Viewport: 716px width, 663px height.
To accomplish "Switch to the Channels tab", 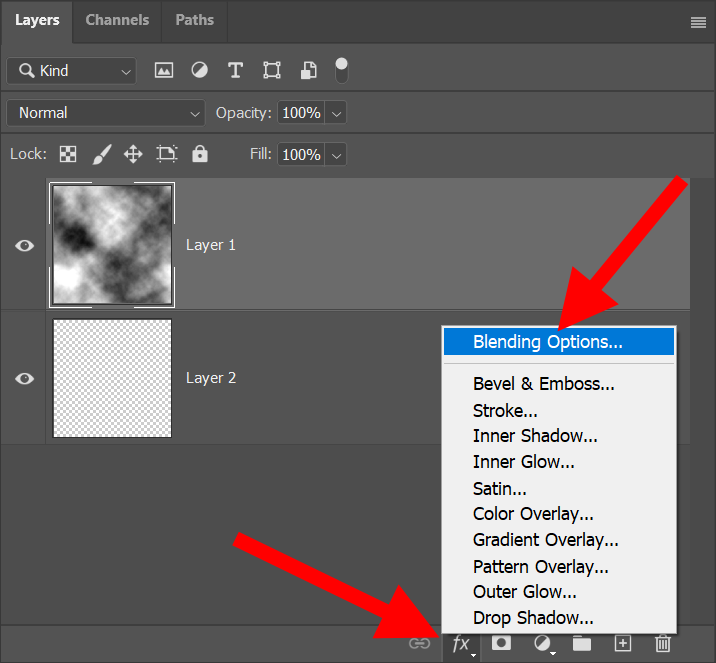I will pos(117,21).
